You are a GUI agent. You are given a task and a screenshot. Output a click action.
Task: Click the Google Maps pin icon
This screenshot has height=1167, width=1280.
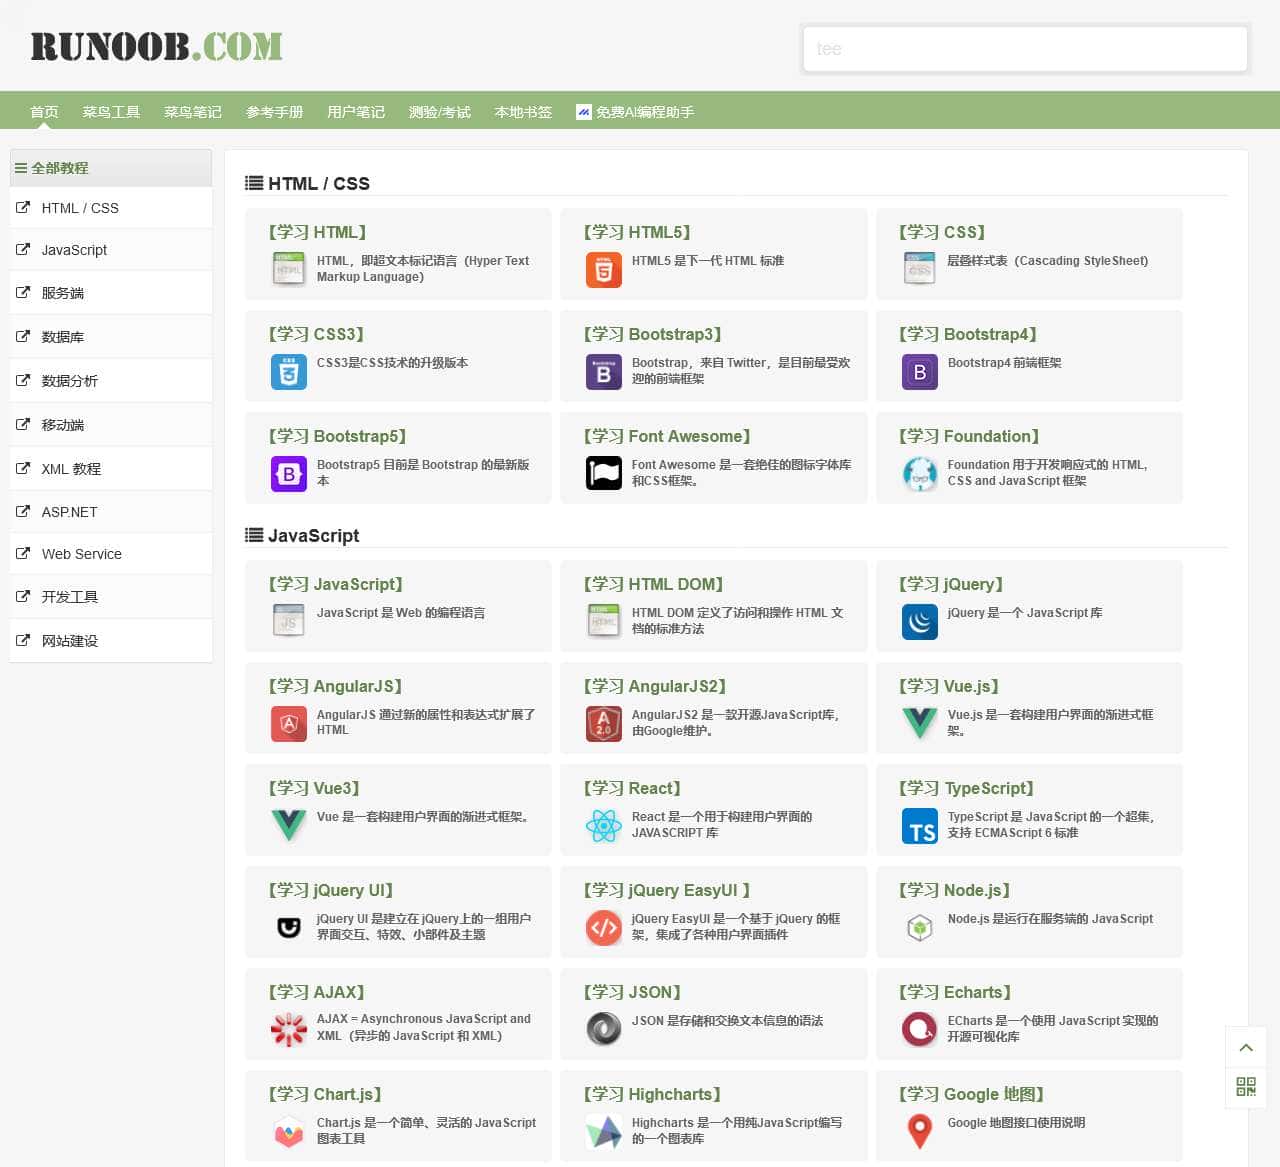(x=919, y=1131)
